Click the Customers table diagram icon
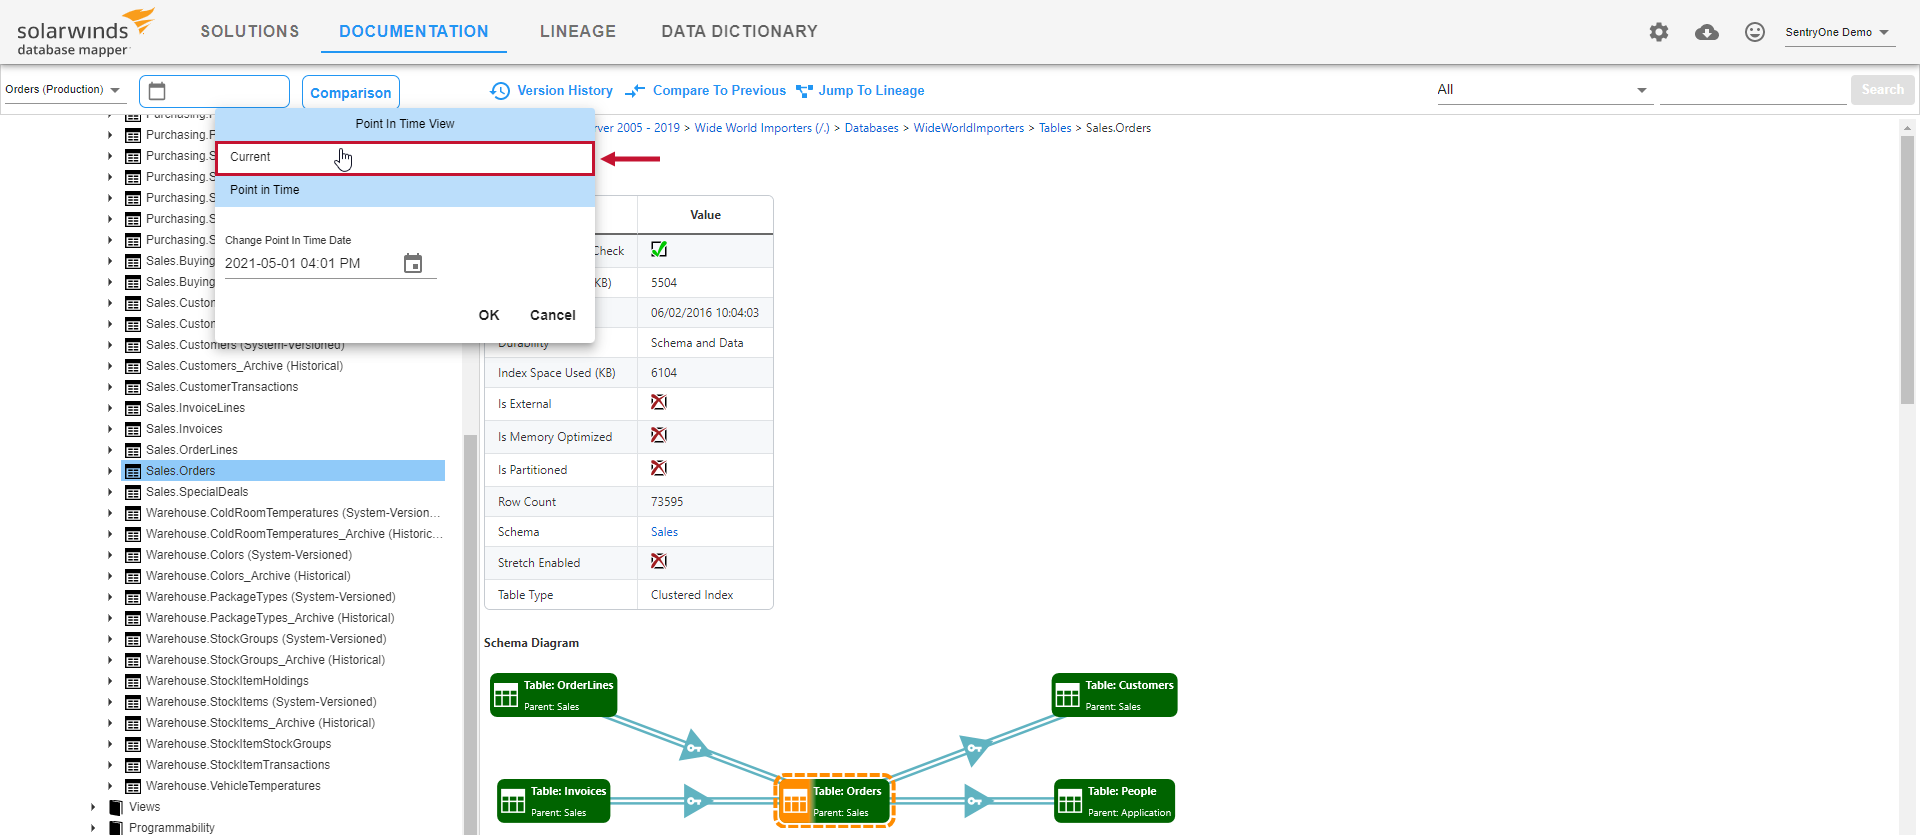This screenshot has width=1920, height=835. tap(1068, 695)
